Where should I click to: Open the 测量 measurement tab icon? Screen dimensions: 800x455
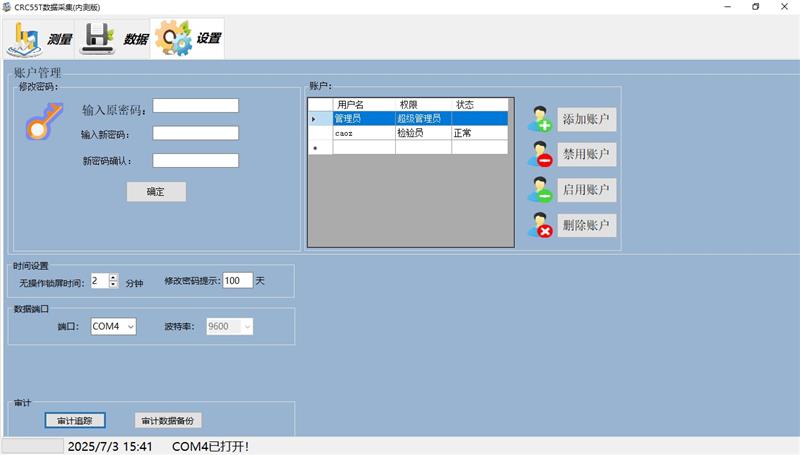tap(24, 39)
